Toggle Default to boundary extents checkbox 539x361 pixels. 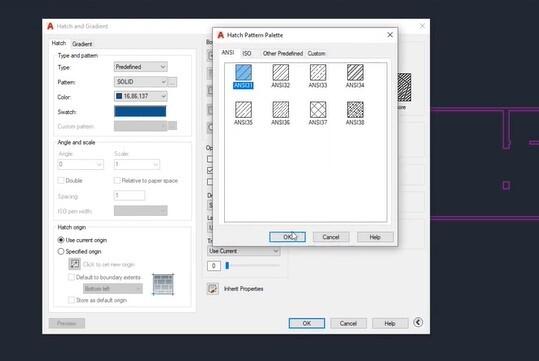click(71, 277)
